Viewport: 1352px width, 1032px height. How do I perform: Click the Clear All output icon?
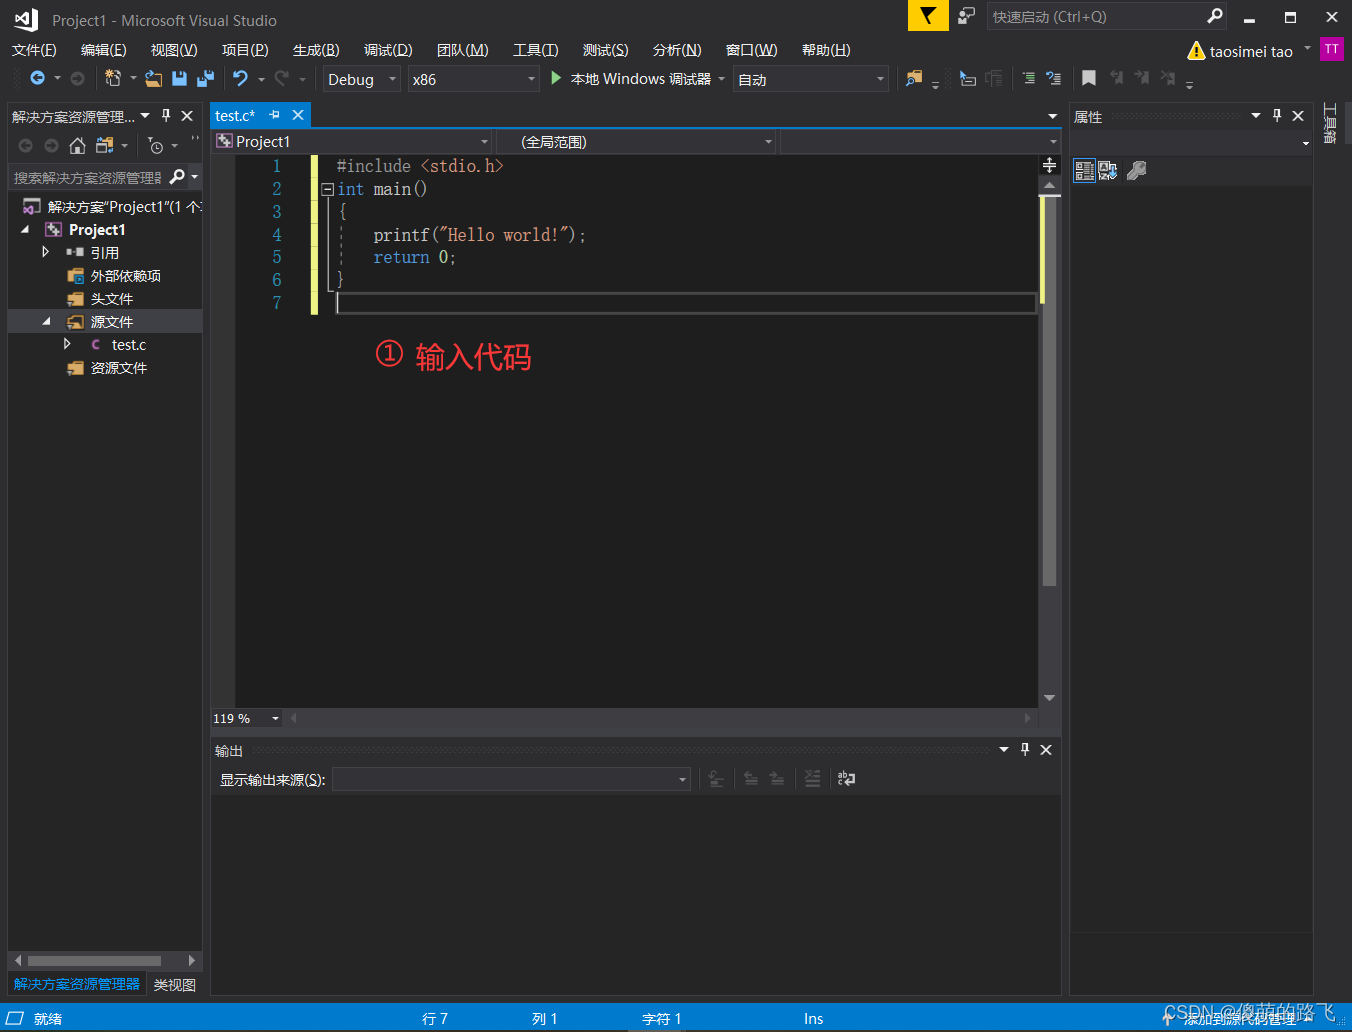813,778
